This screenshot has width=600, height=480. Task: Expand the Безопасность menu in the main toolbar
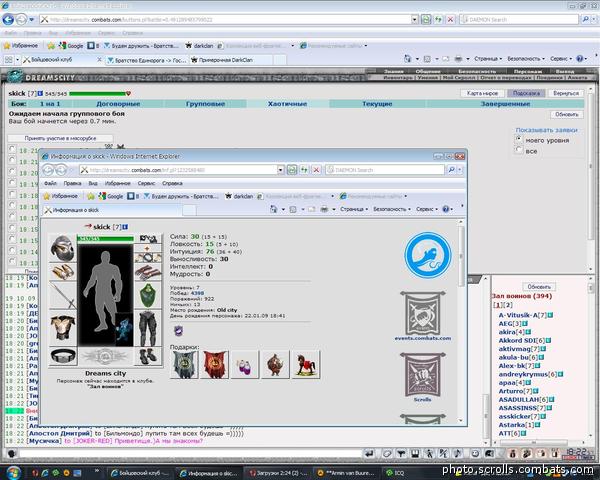pyautogui.click(x=526, y=59)
